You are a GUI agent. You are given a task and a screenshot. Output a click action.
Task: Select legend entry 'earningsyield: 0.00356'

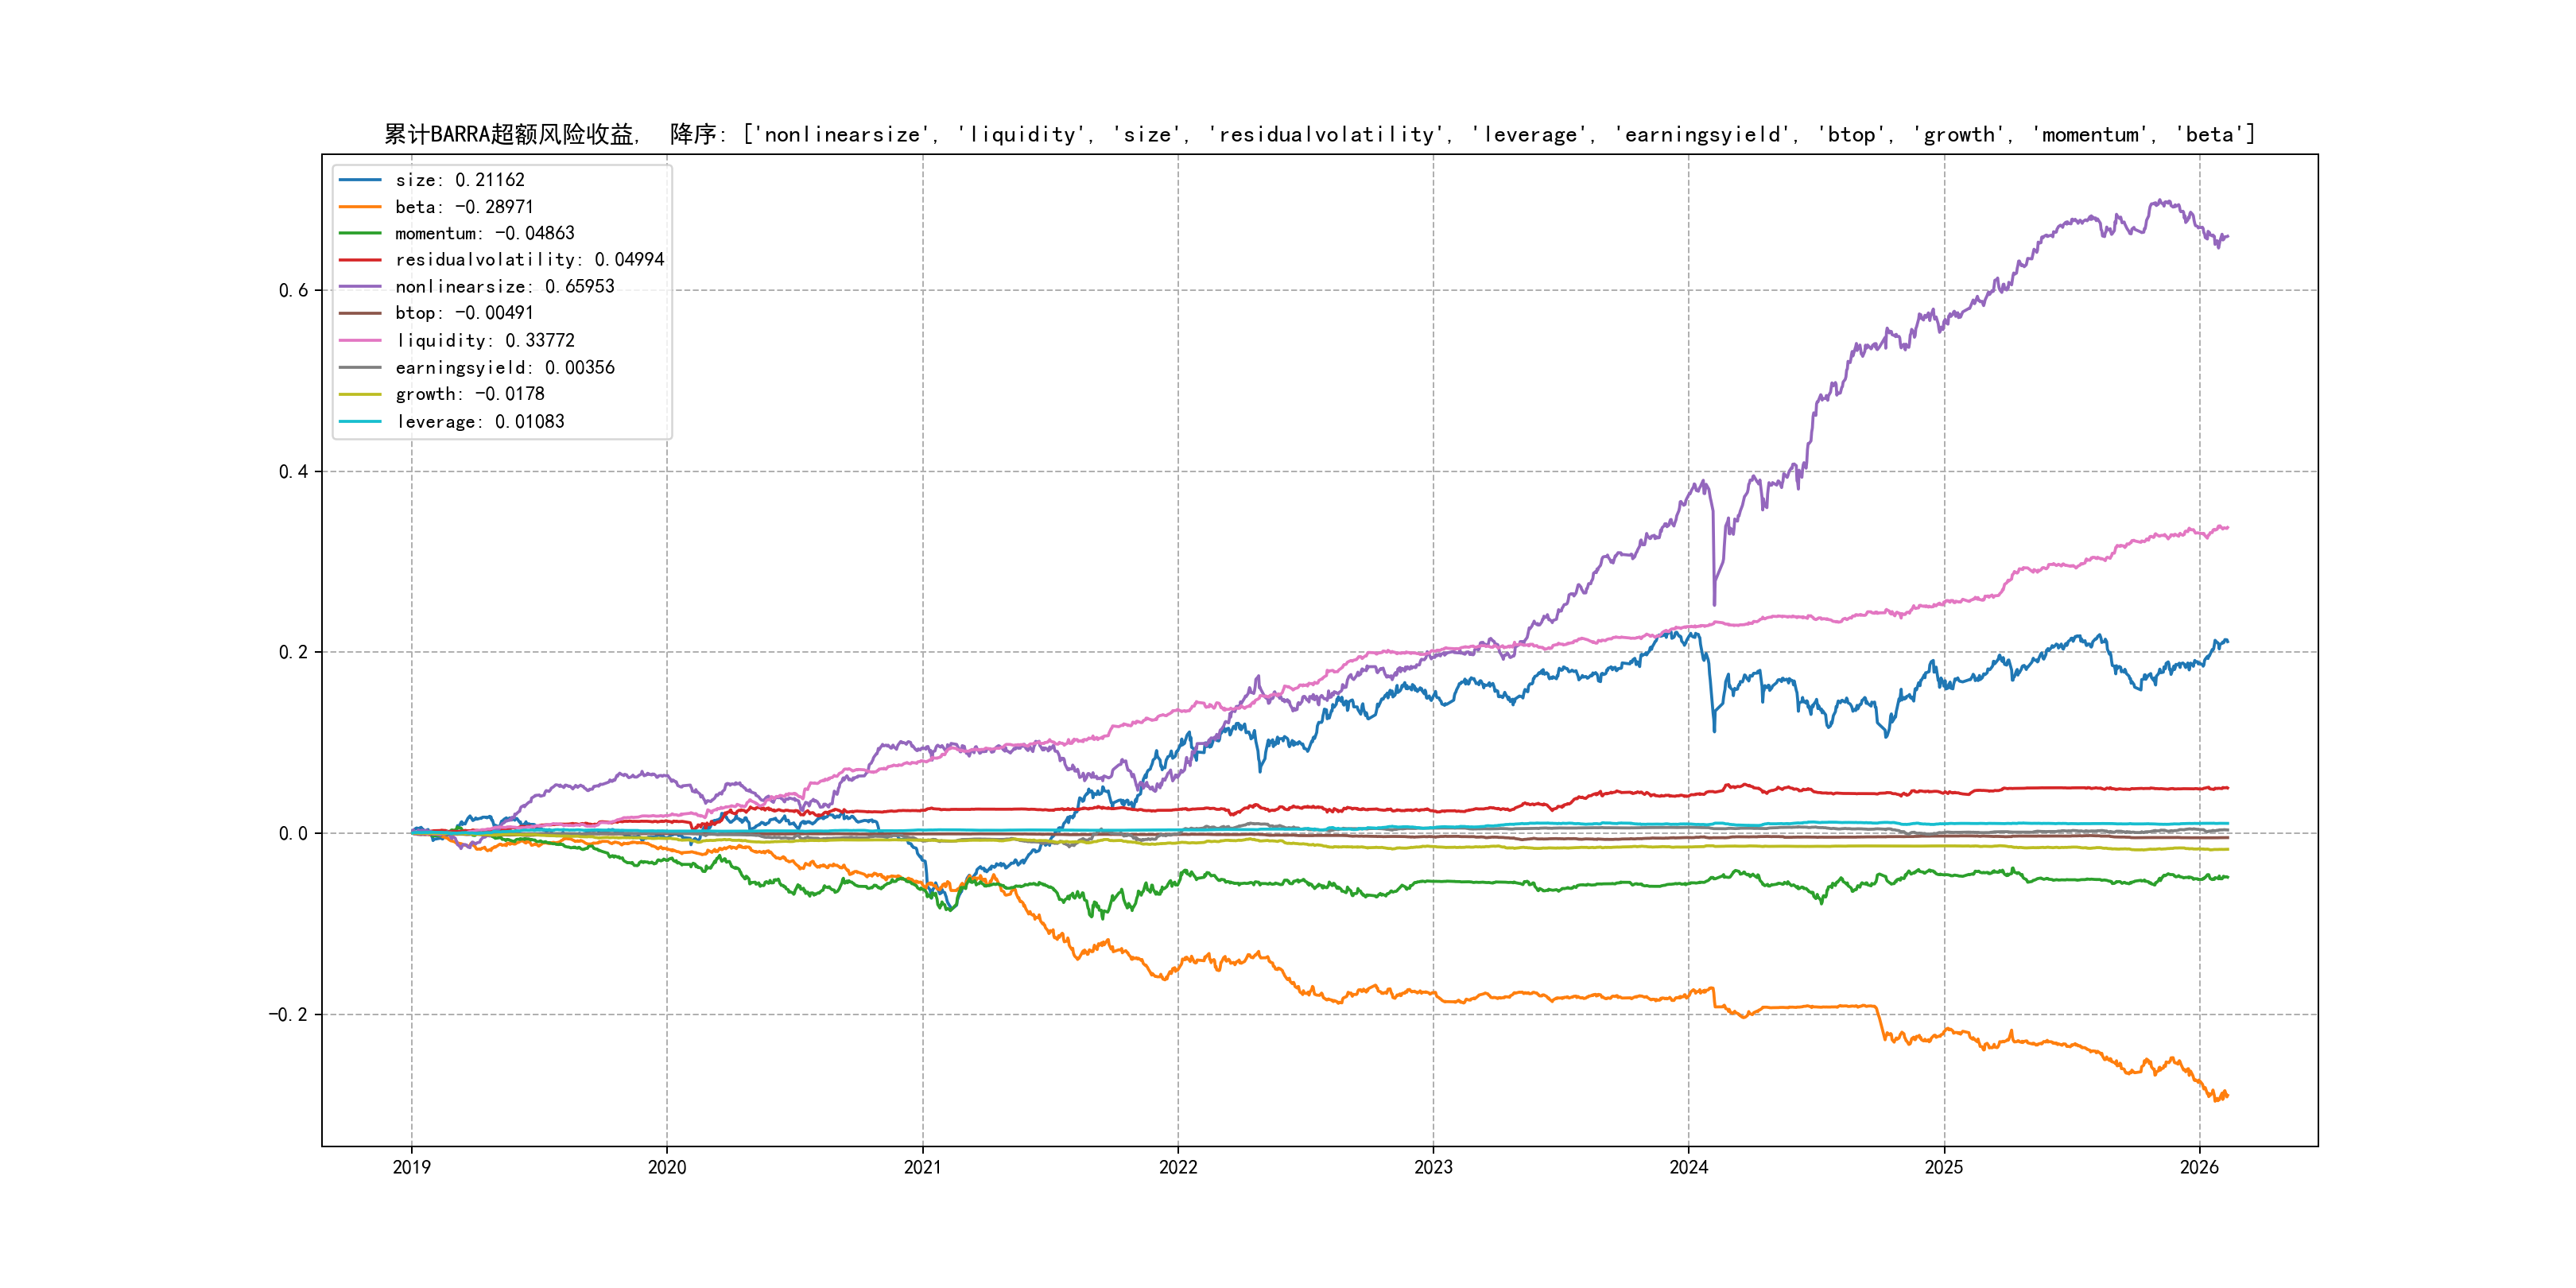coord(504,368)
